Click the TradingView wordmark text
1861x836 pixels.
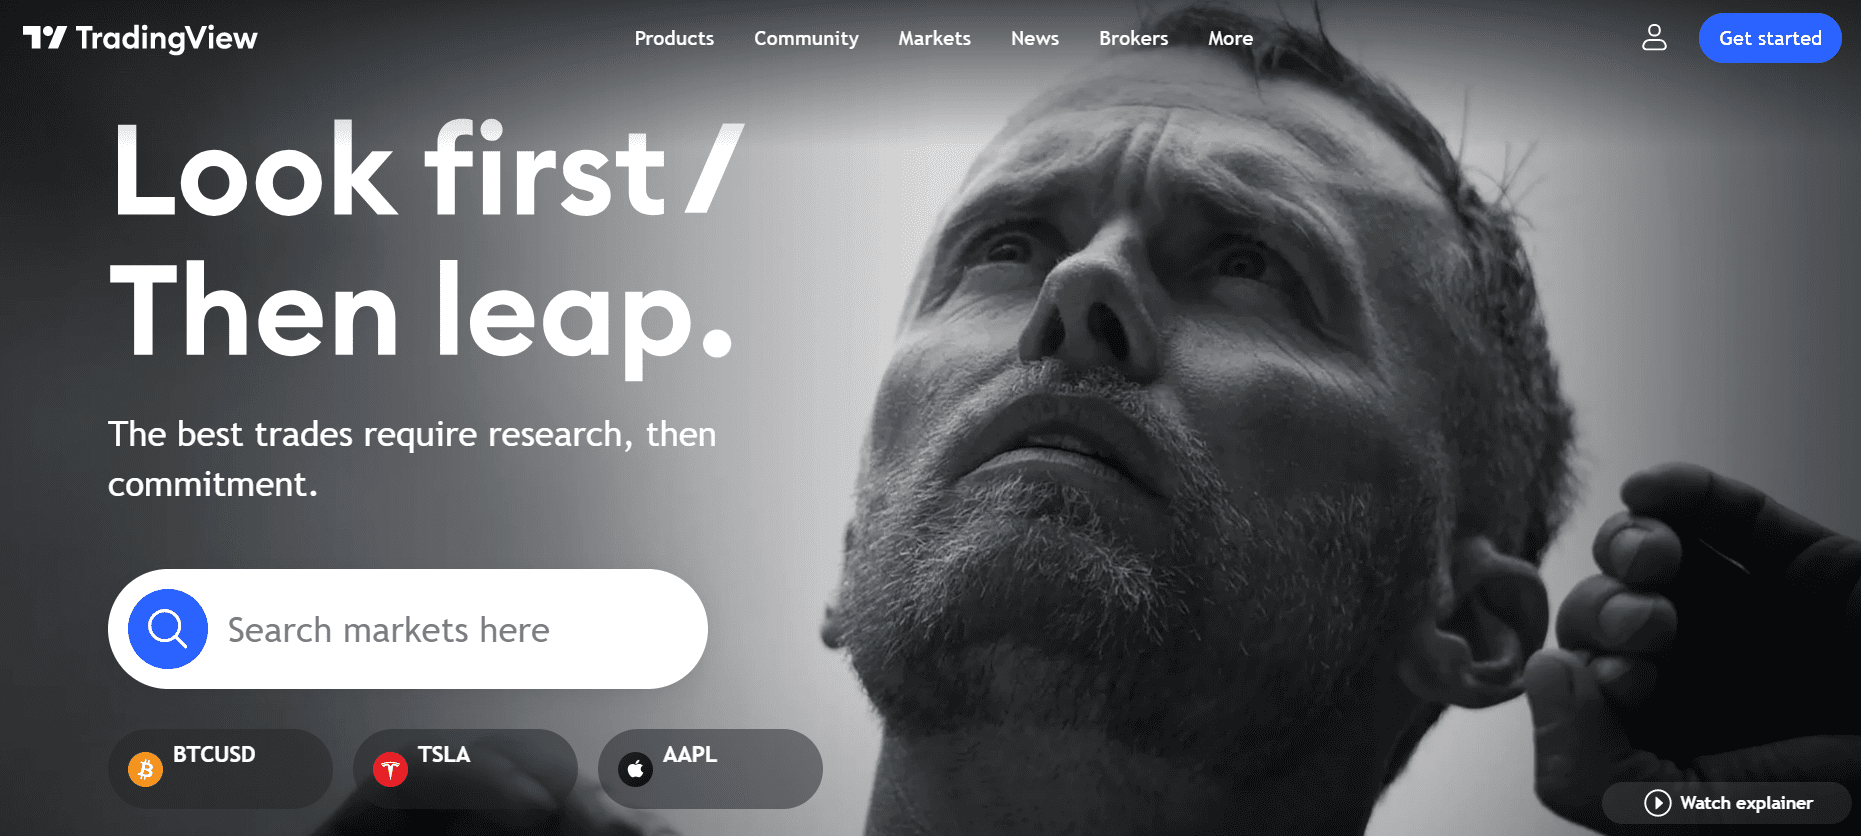coord(166,38)
